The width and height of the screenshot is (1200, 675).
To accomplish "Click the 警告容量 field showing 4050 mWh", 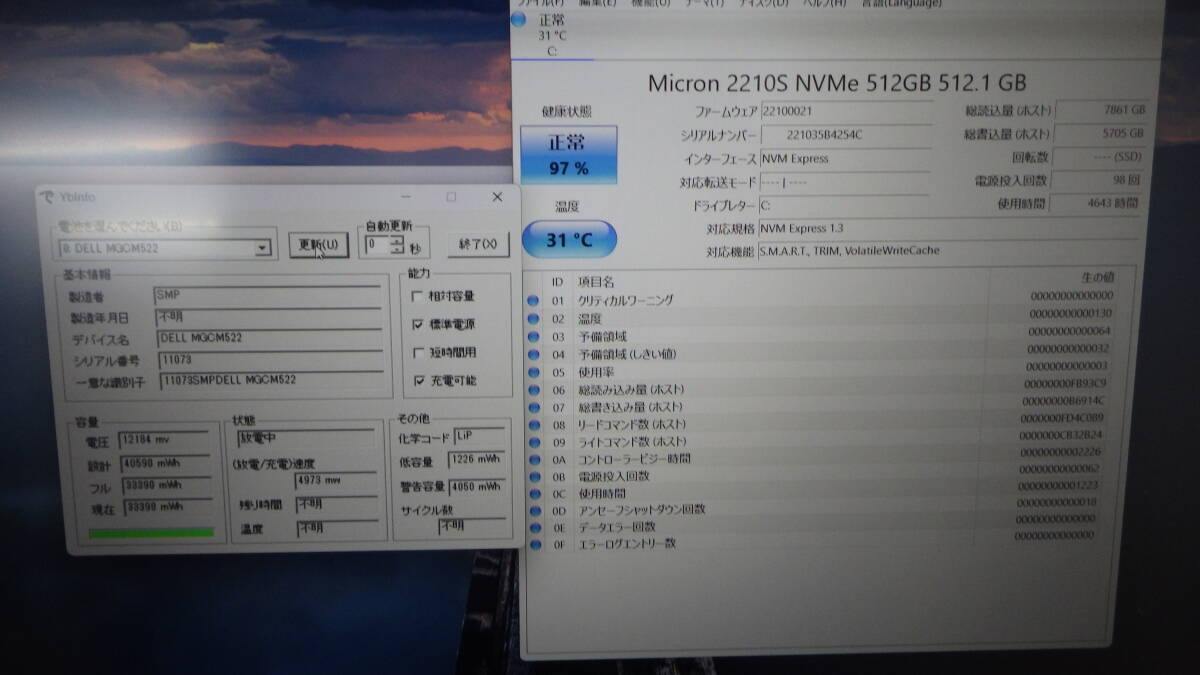I will coord(477,487).
